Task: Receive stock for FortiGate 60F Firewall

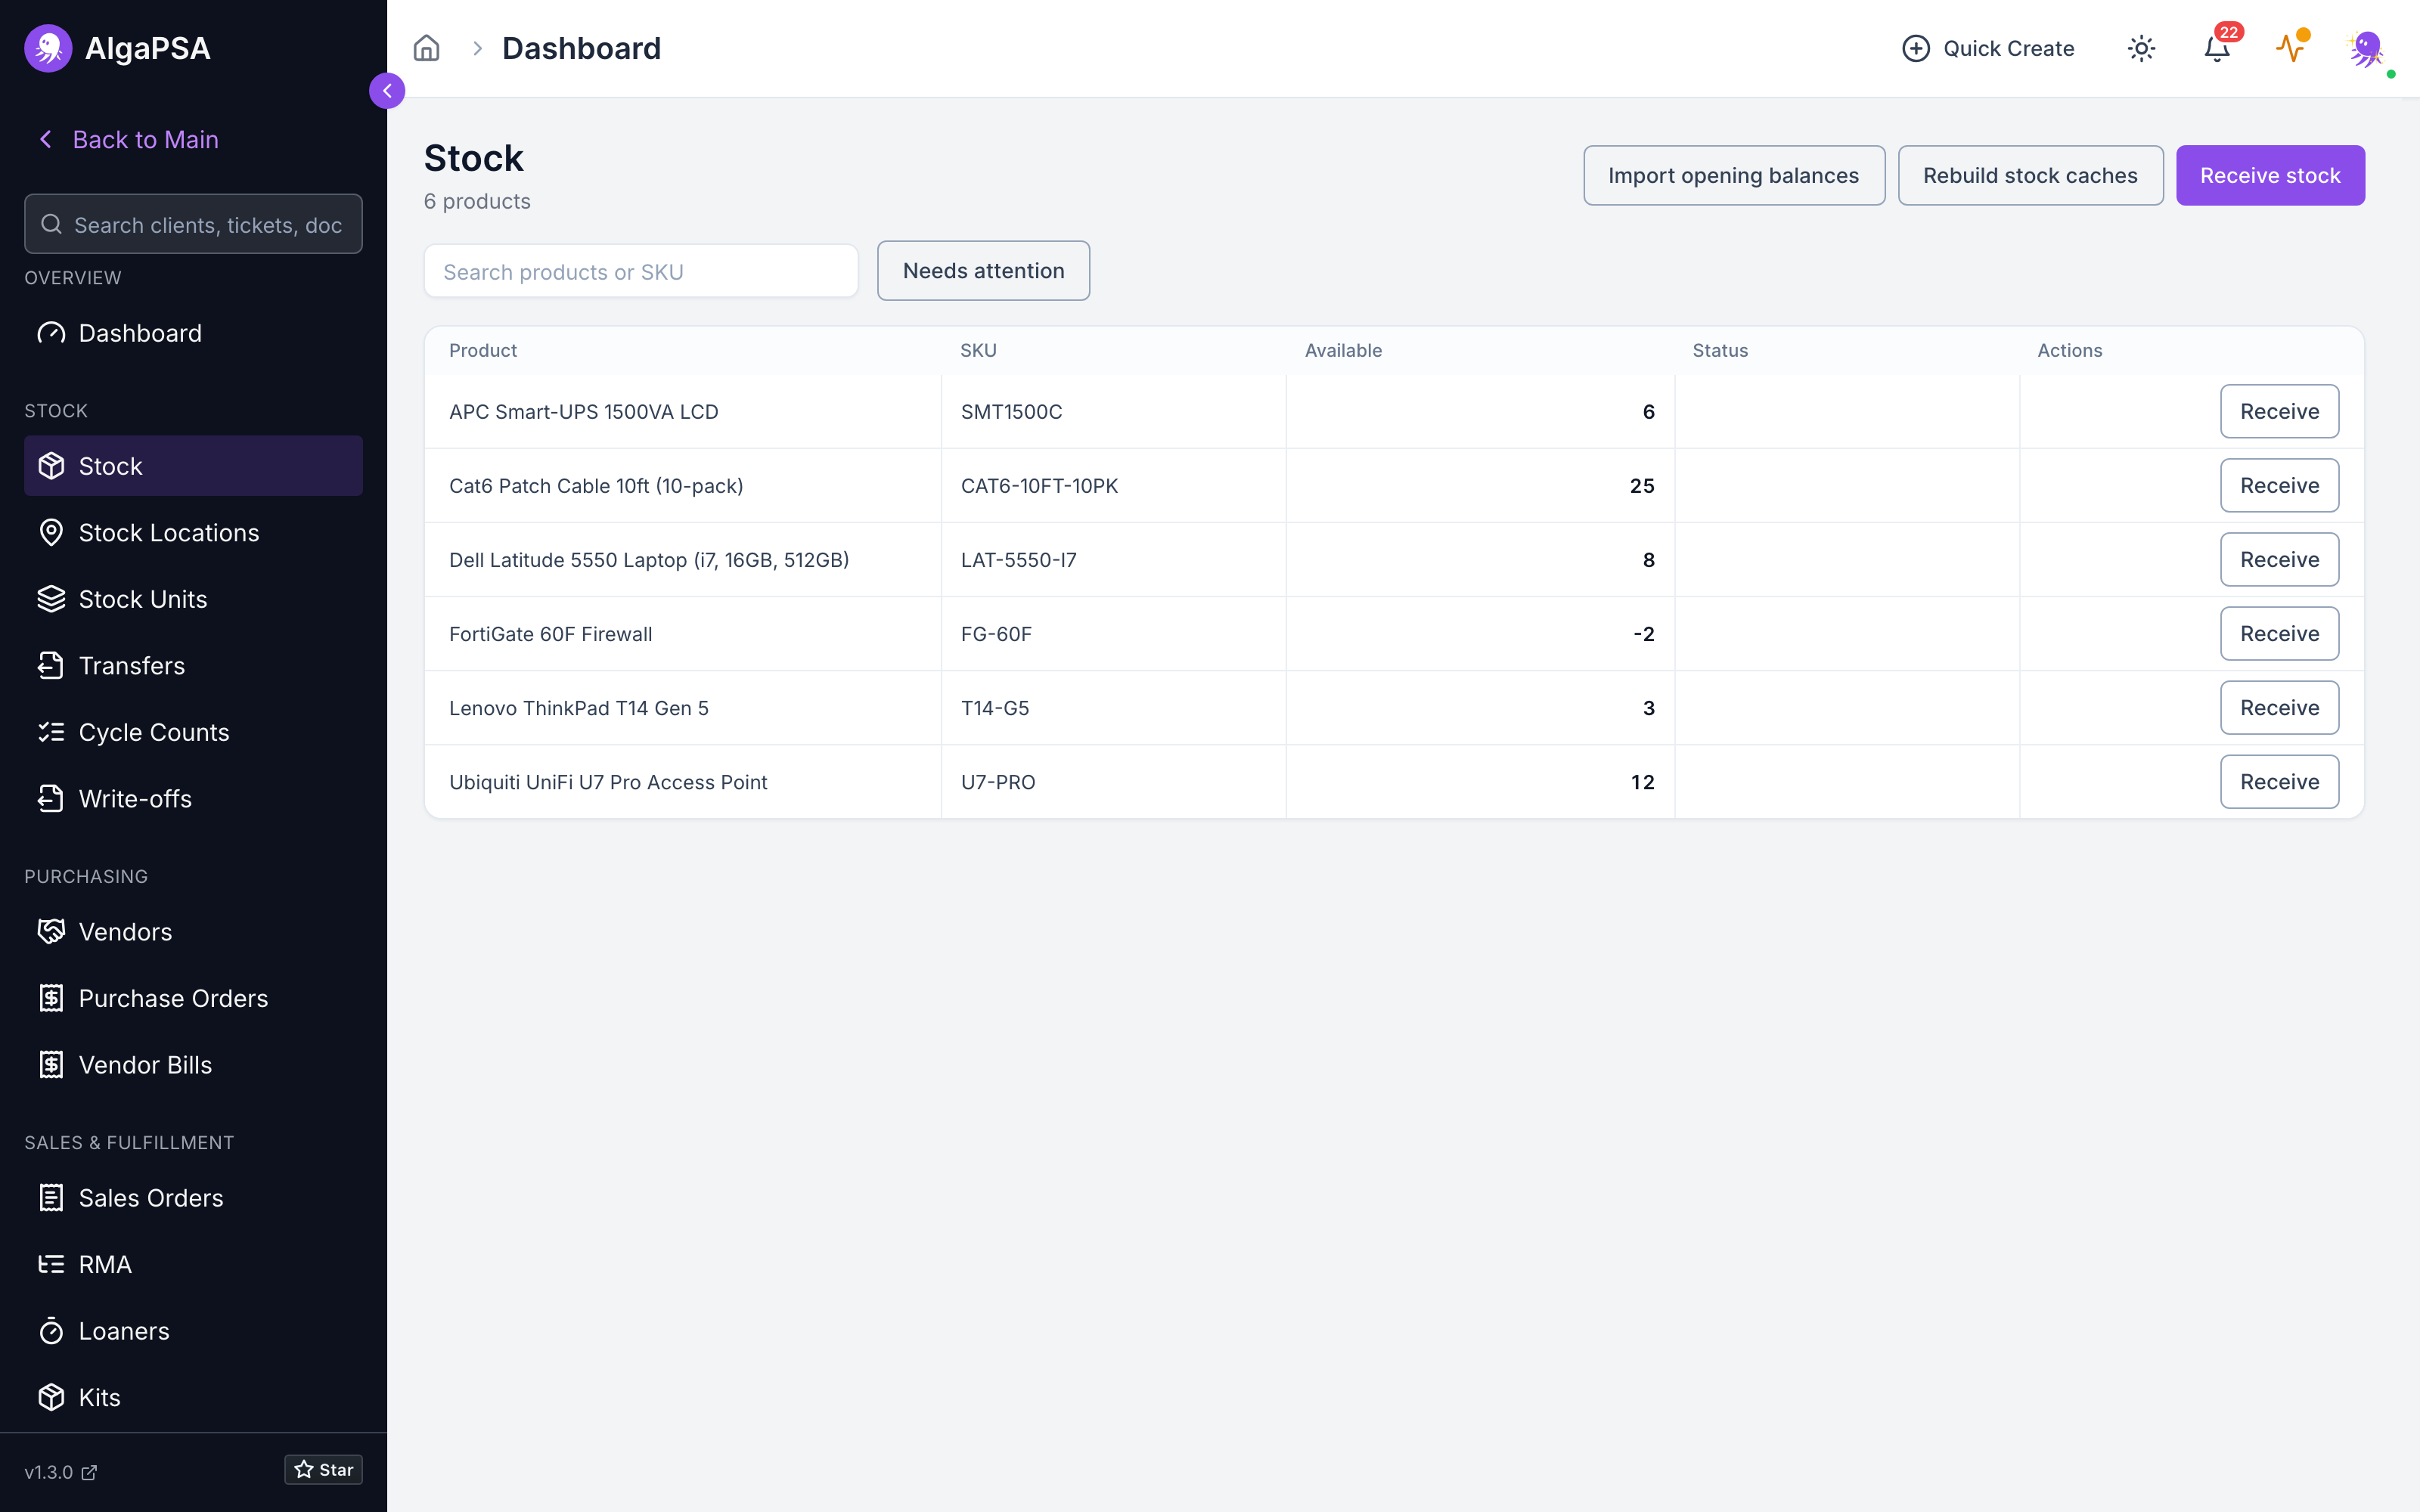Action: pyautogui.click(x=2279, y=633)
